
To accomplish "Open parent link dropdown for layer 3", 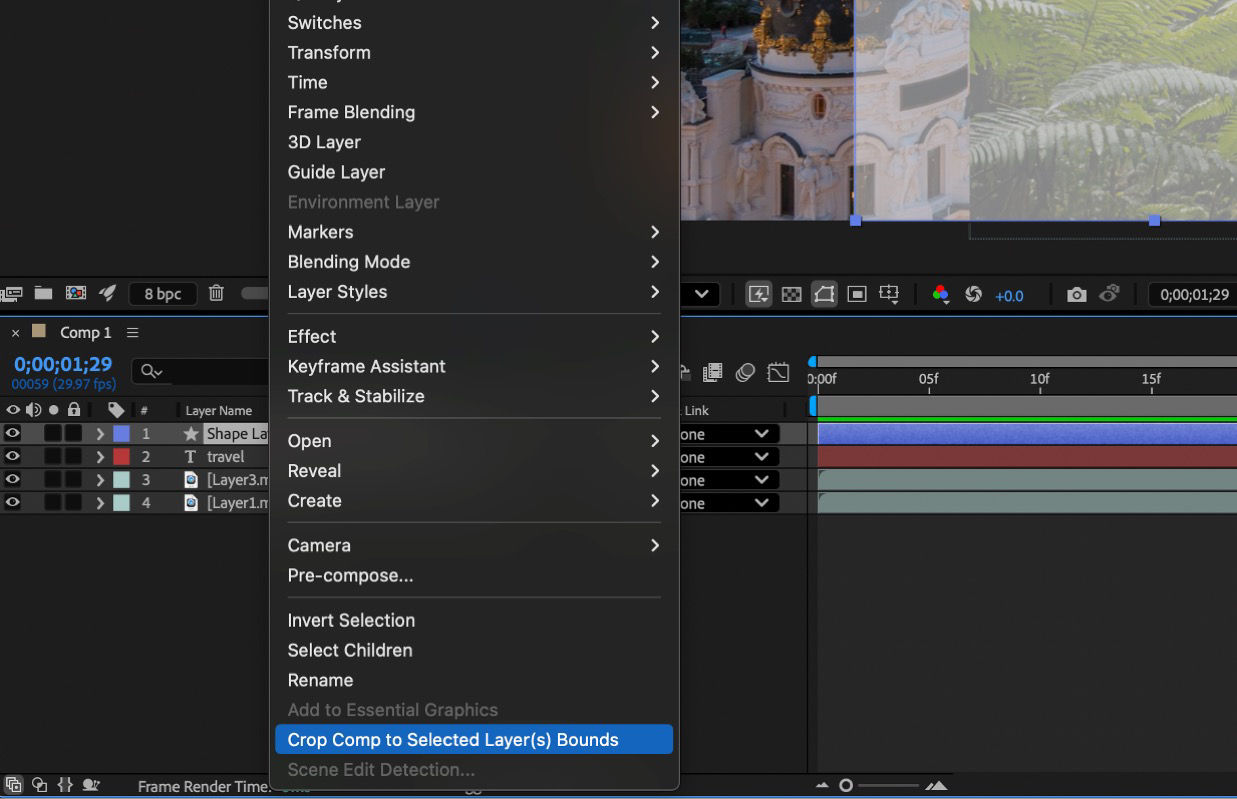I will (x=761, y=480).
